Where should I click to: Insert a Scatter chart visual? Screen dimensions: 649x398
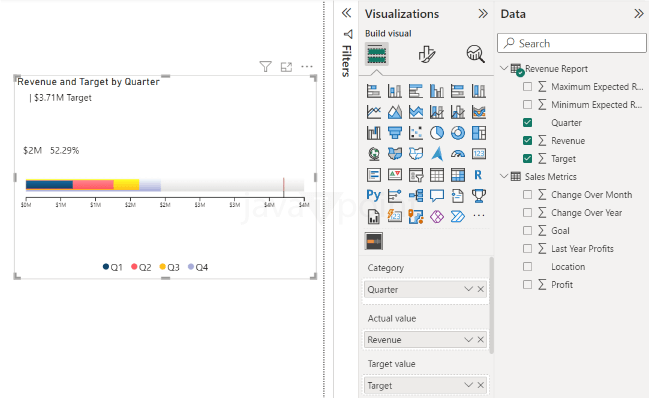pyautogui.click(x=416, y=133)
